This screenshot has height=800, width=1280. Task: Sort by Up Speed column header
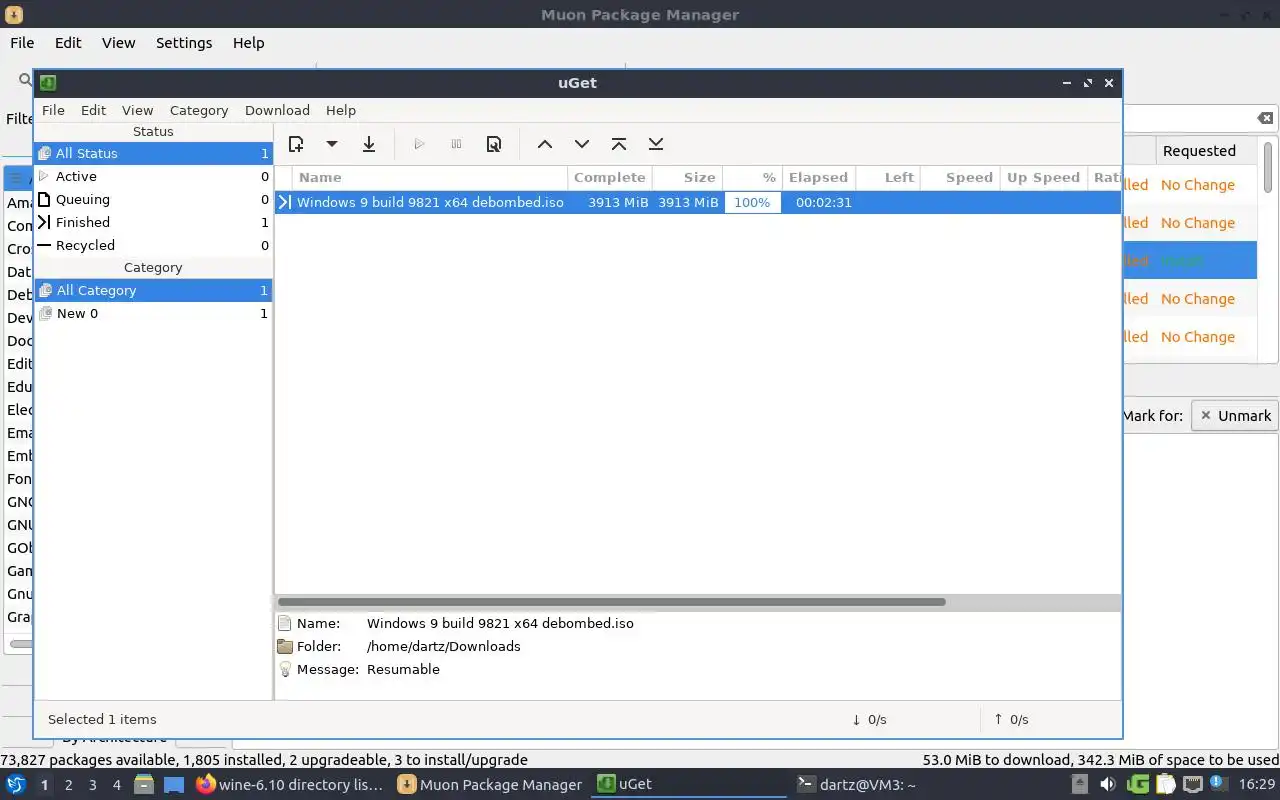click(1043, 177)
